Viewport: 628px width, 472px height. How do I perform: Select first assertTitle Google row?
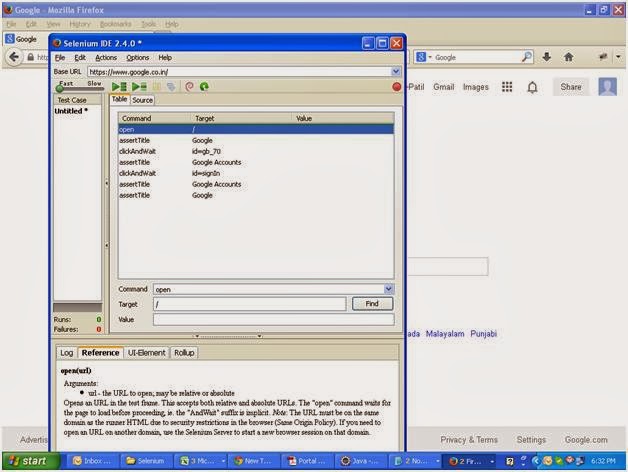(256, 141)
